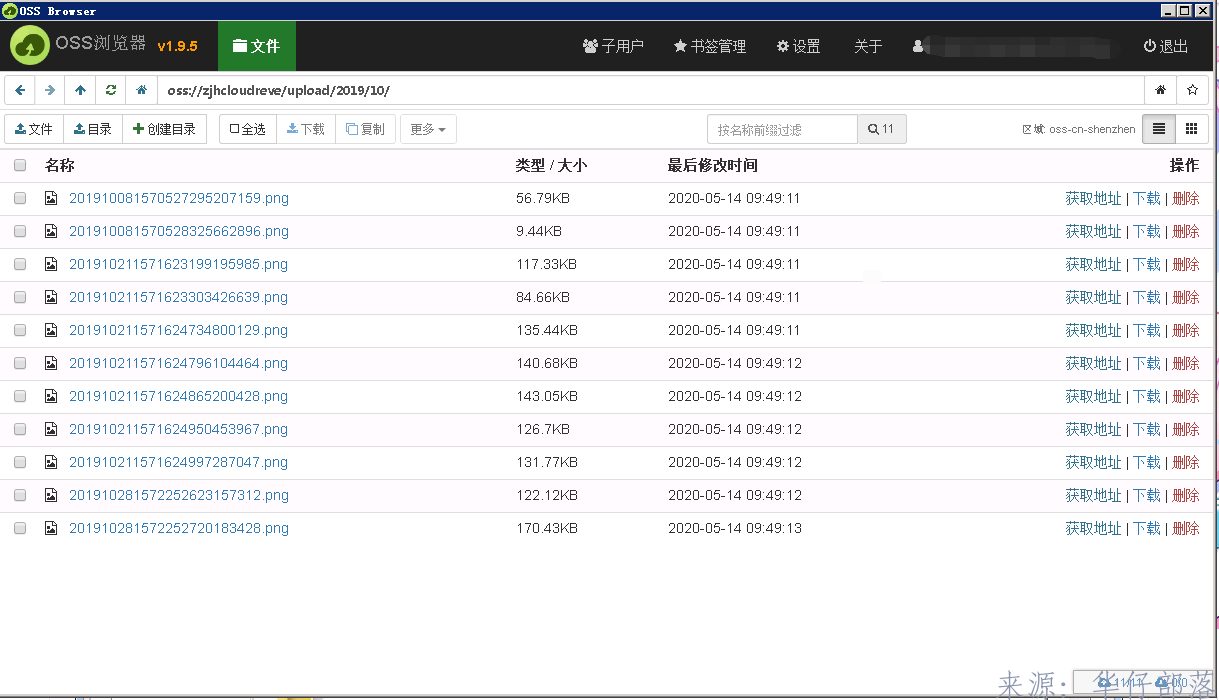Get address for 201910211571624865200428.png
1219x700 pixels.
(1093, 396)
